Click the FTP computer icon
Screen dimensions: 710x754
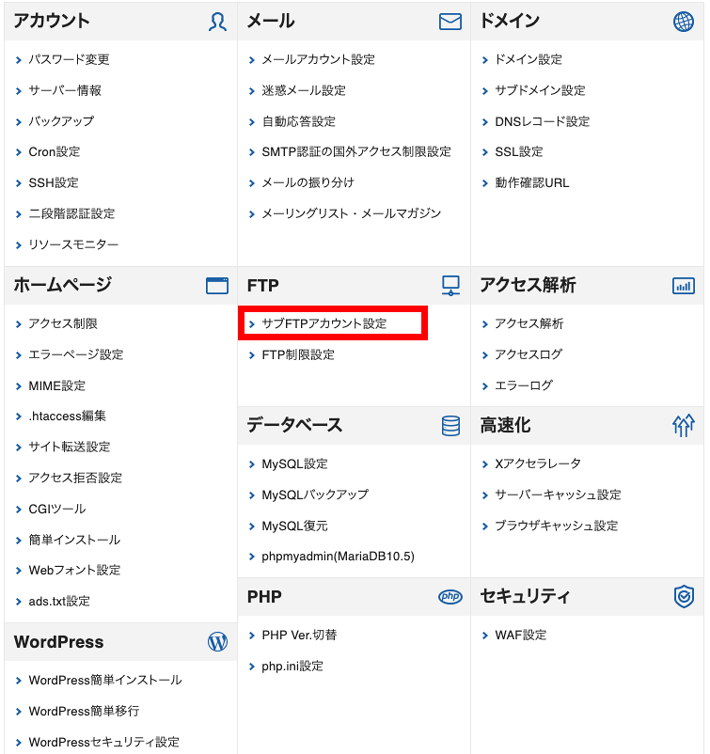click(x=451, y=285)
